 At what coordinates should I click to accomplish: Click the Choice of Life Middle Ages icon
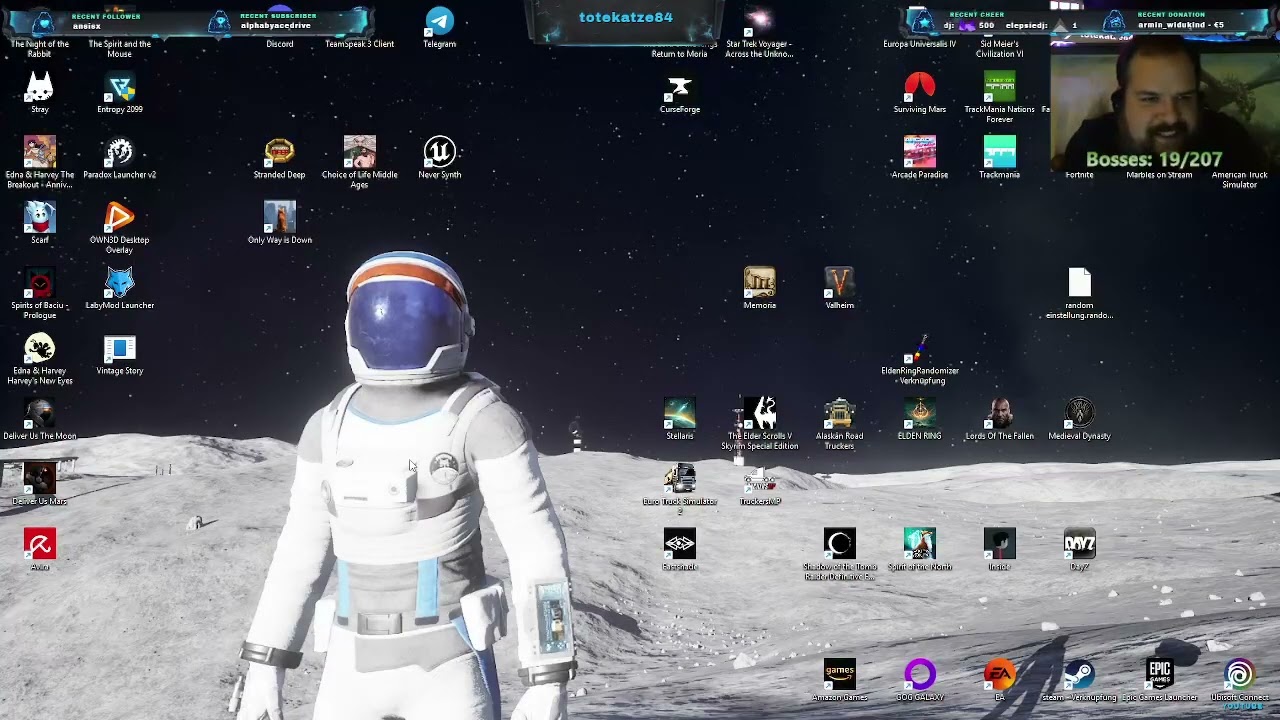pos(360,152)
